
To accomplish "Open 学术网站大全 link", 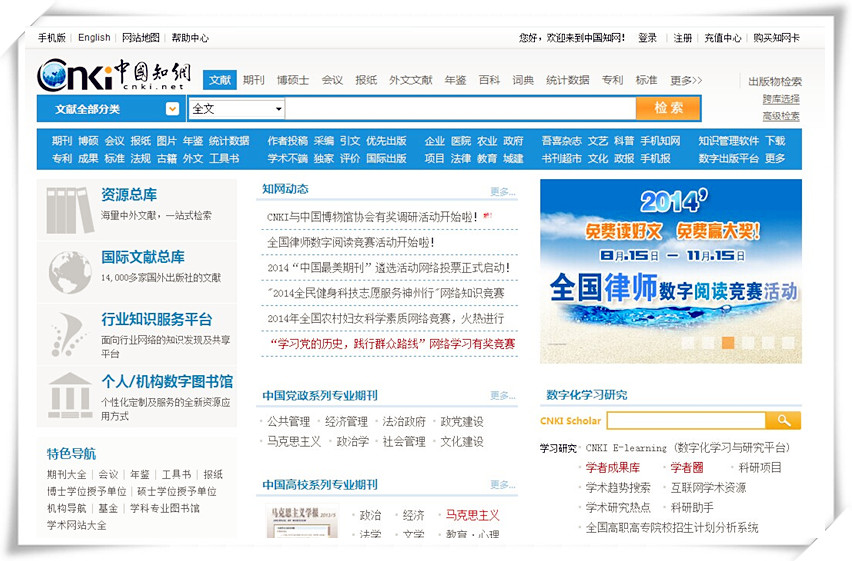I will (x=77, y=525).
